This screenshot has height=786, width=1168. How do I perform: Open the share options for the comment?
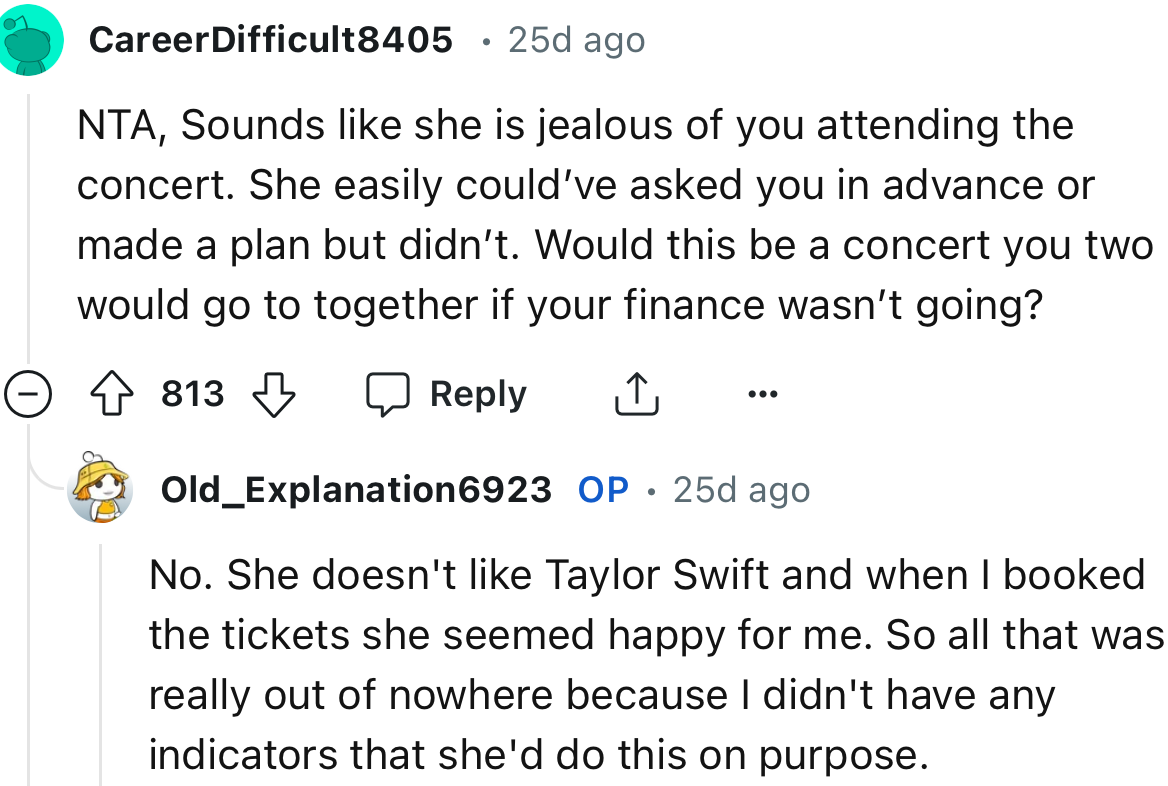pyautogui.click(x=636, y=393)
